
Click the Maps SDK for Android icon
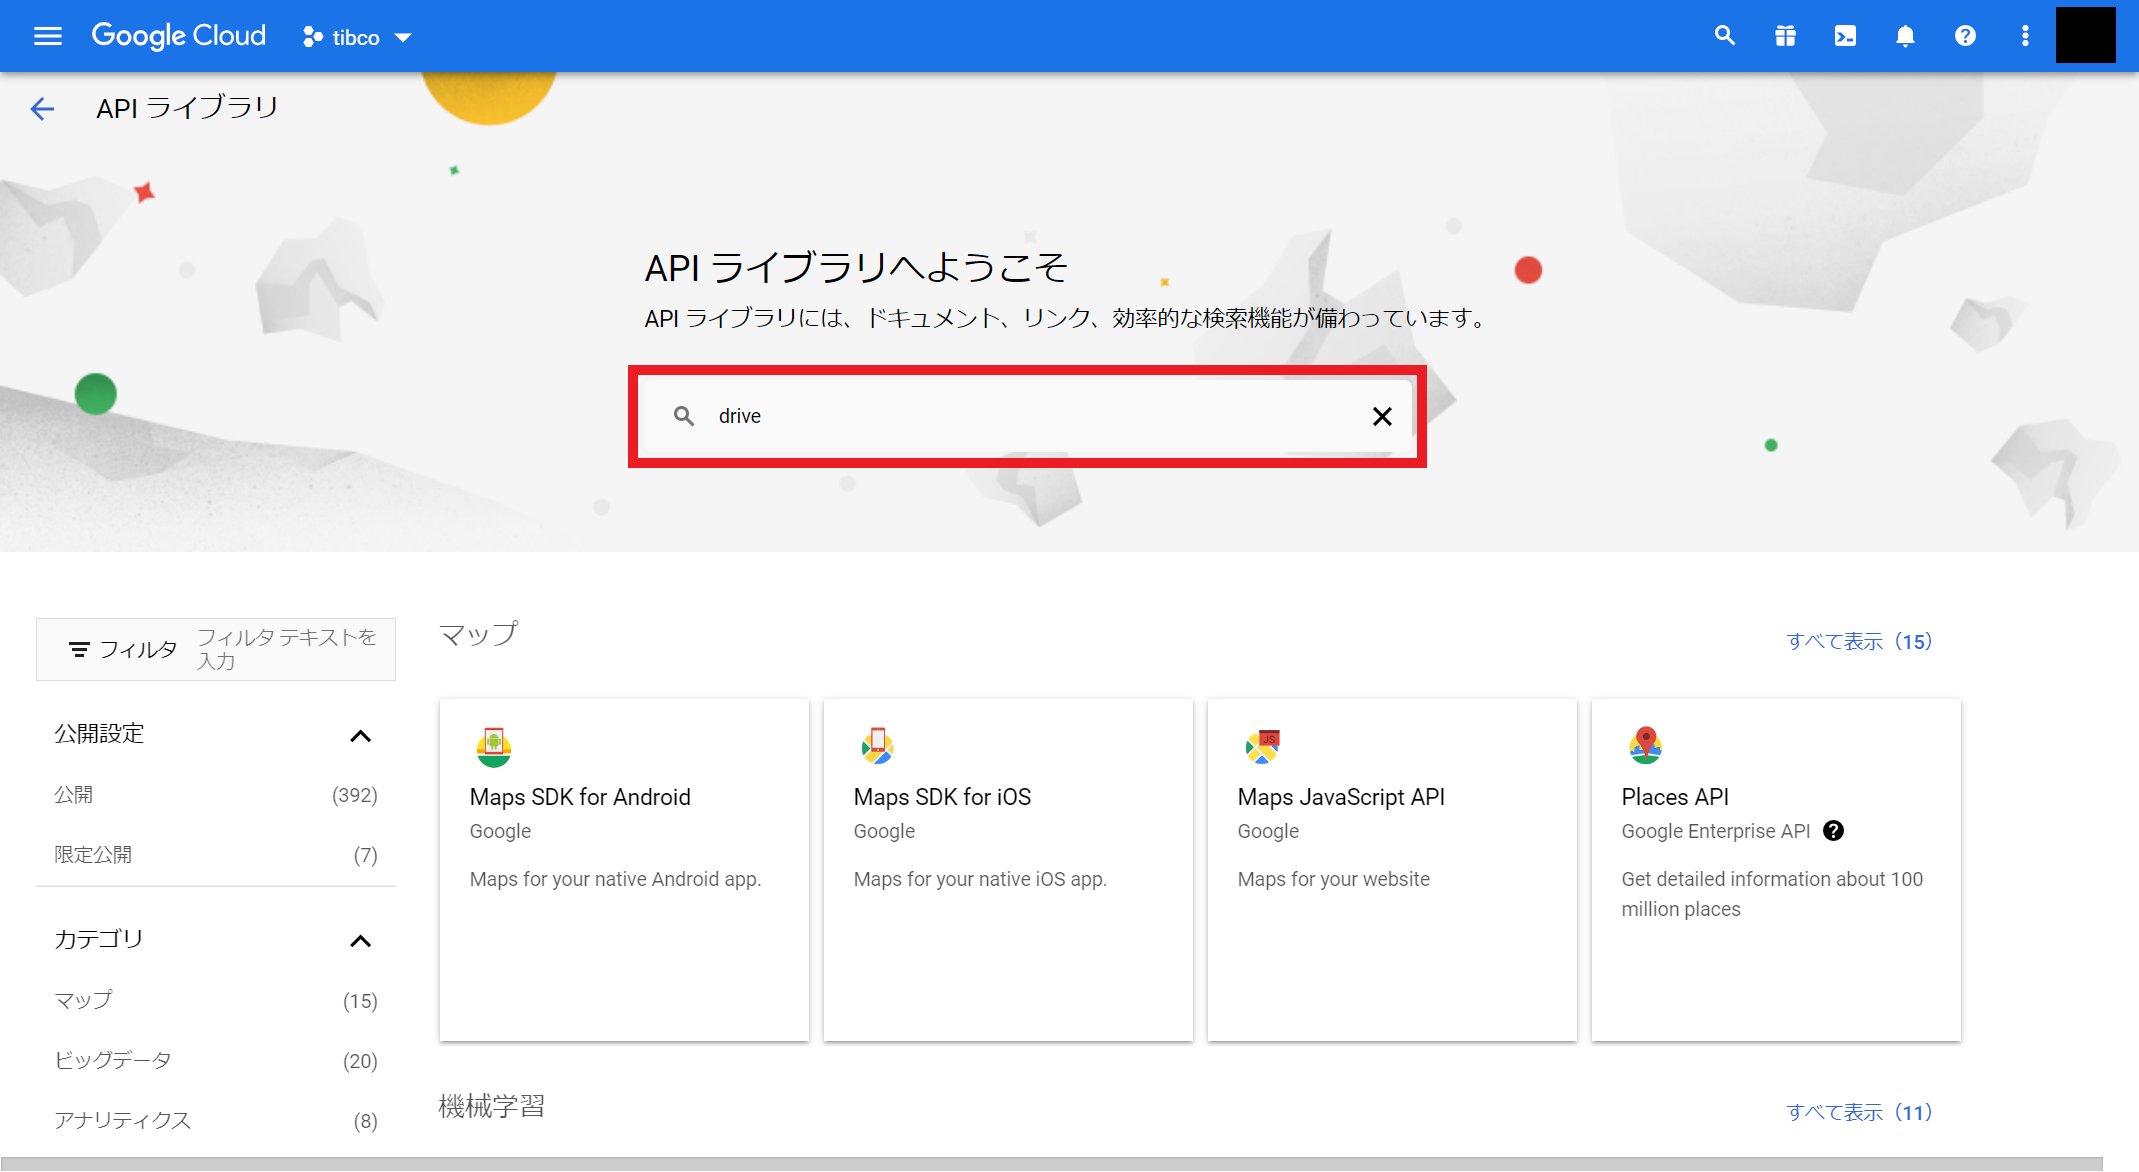[494, 747]
